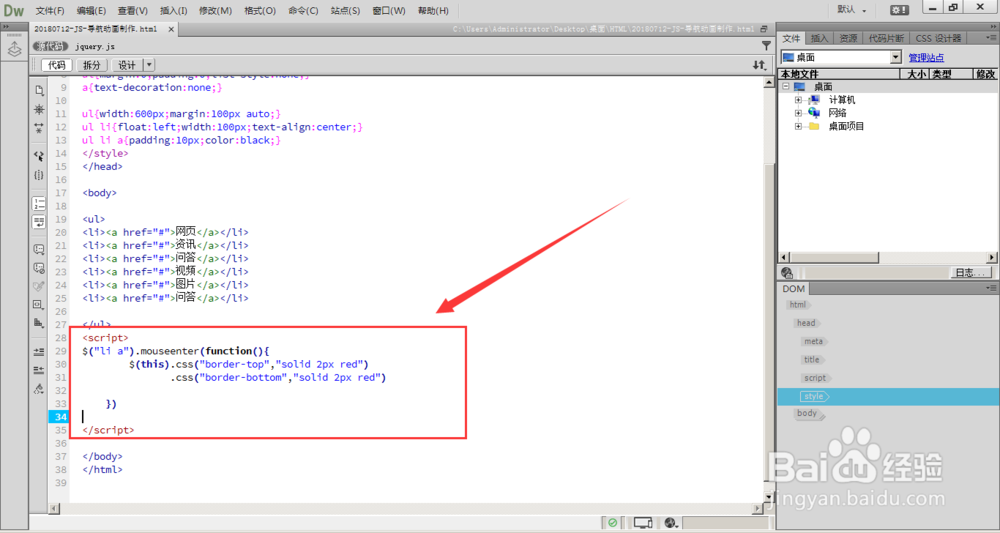Collapse the 桌面 root tree node
This screenshot has height=533, width=1000.
click(786, 87)
